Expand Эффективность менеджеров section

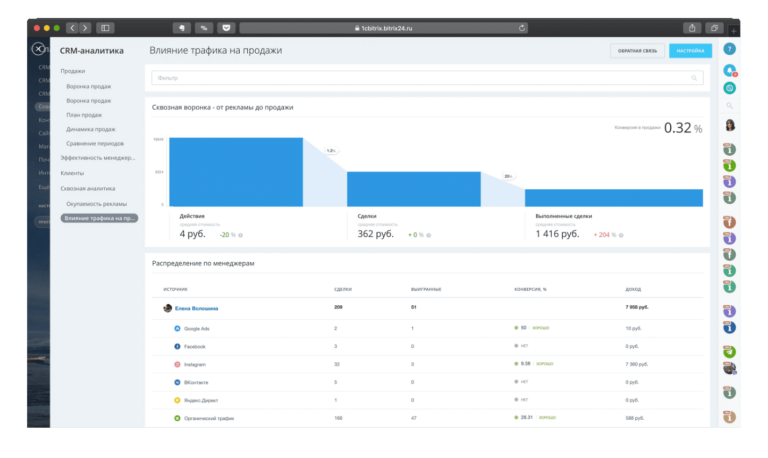[x=97, y=158]
